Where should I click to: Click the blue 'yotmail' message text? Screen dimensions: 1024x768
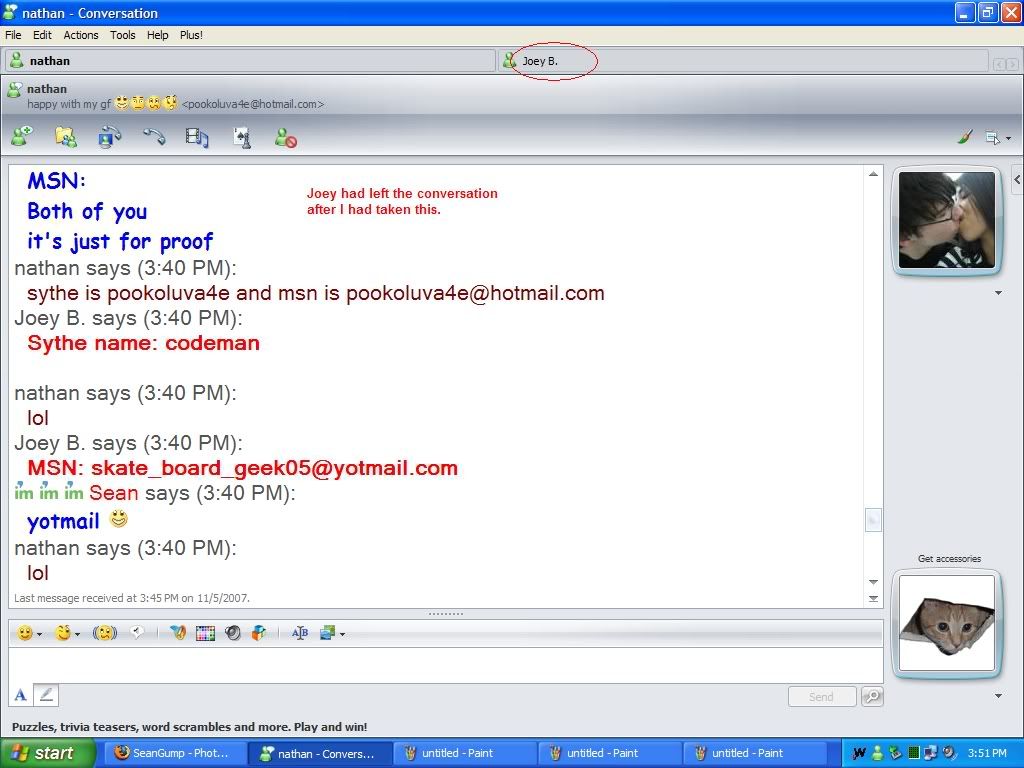pyautogui.click(x=63, y=521)
